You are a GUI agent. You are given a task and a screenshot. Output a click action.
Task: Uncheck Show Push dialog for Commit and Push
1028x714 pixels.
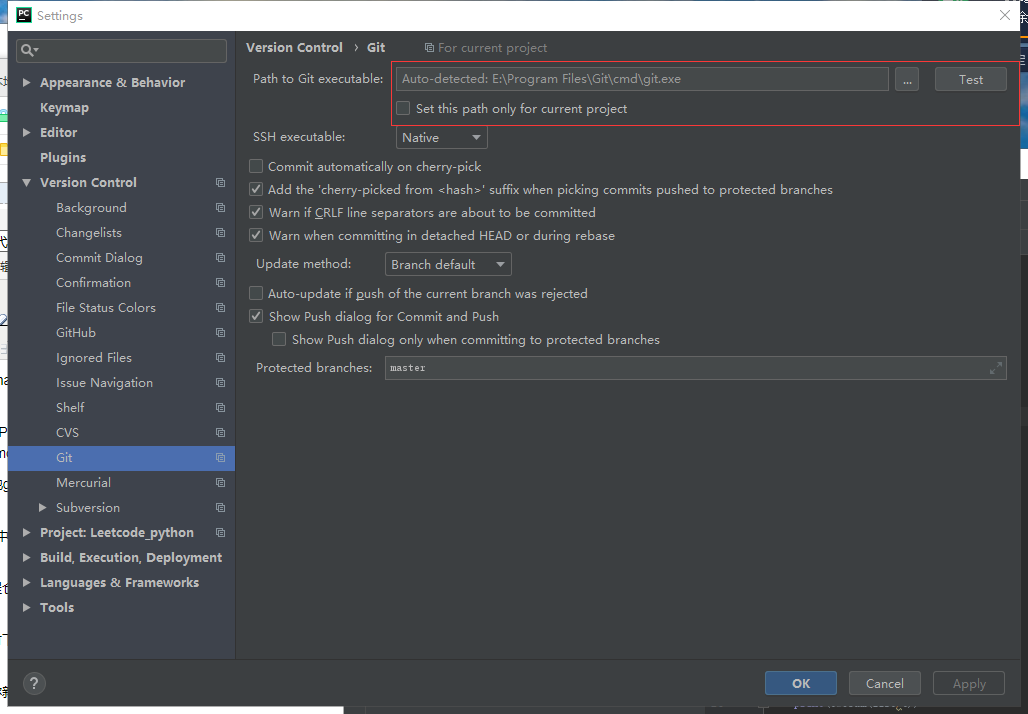256,317
